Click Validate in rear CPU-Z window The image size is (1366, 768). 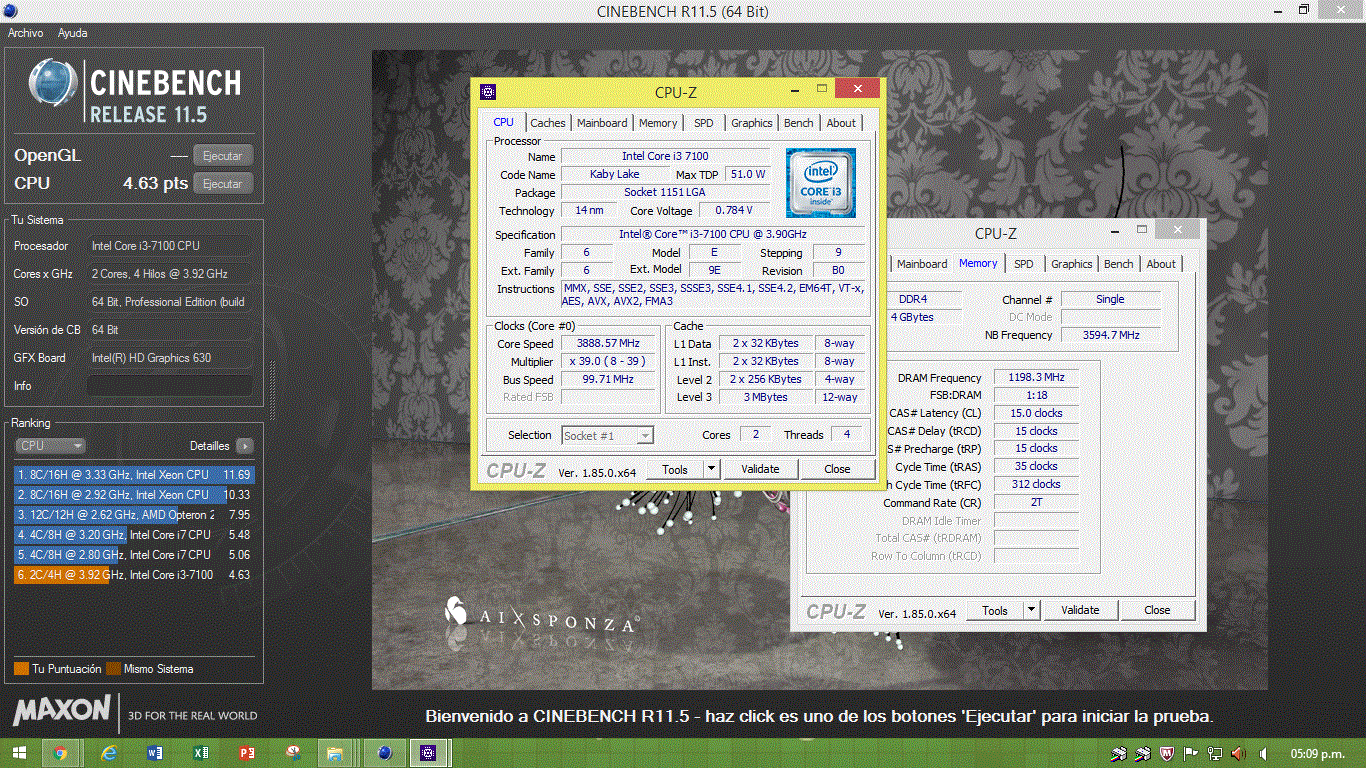coord(1080,610)
